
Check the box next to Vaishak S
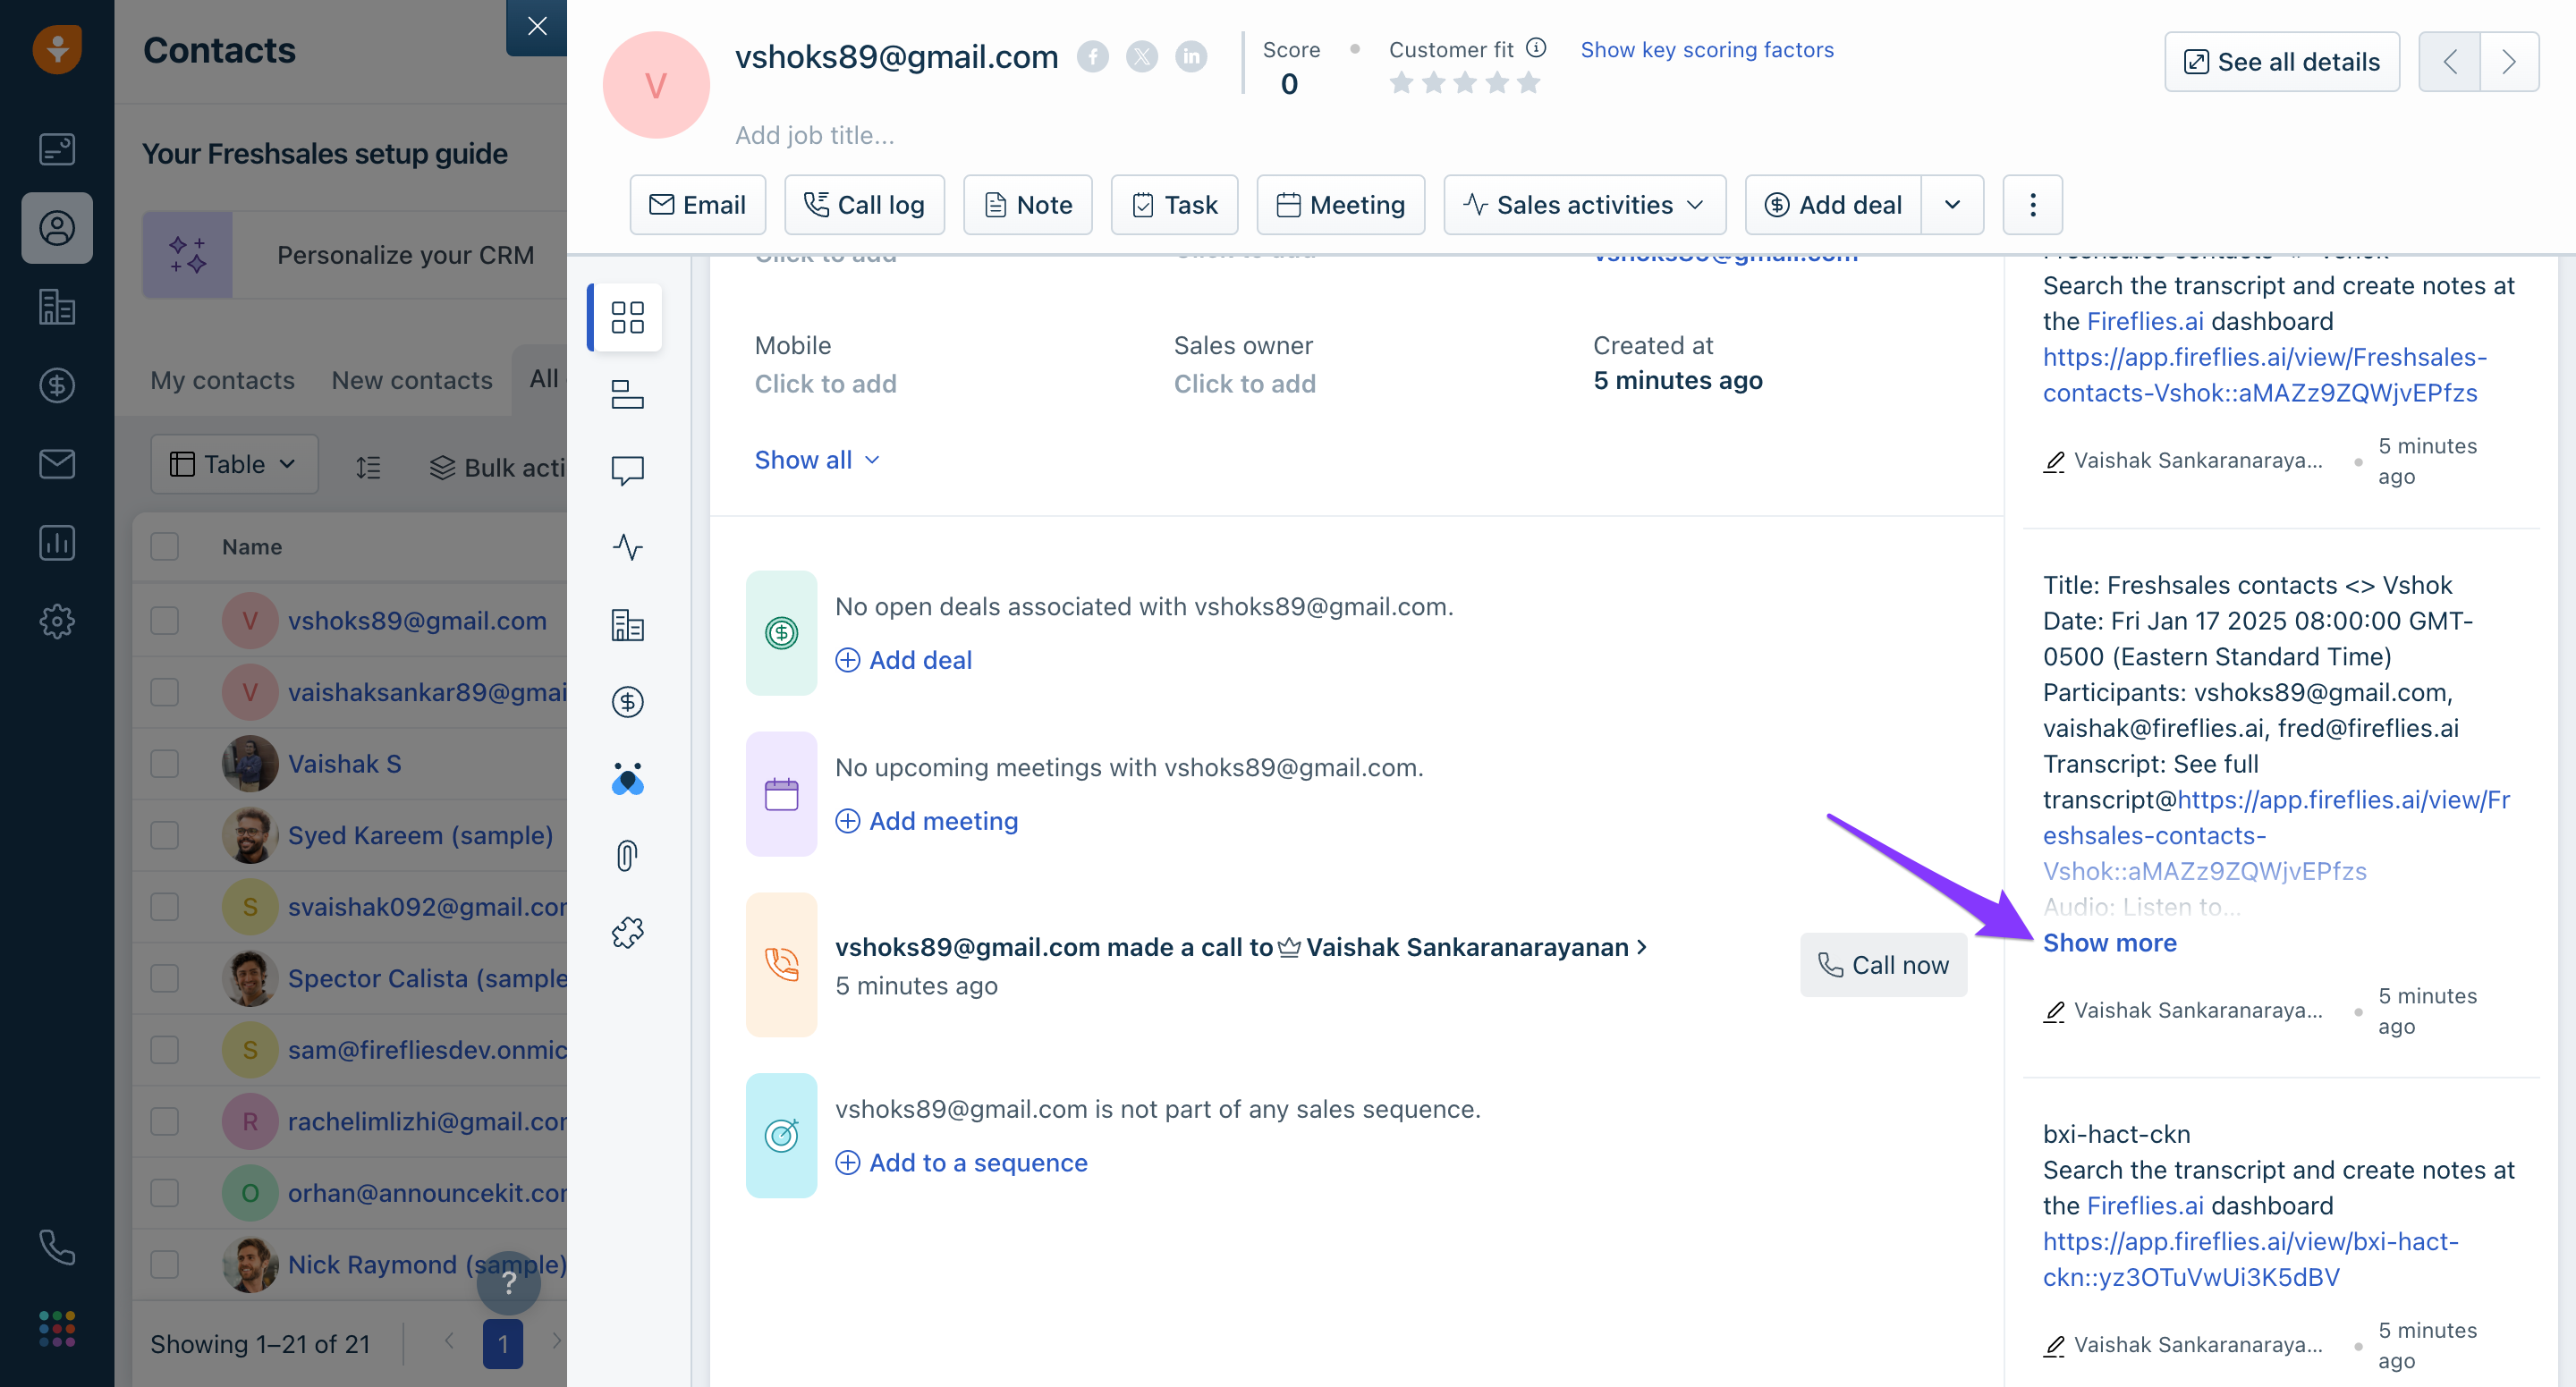pyautogui.click(x=164, y=764)
